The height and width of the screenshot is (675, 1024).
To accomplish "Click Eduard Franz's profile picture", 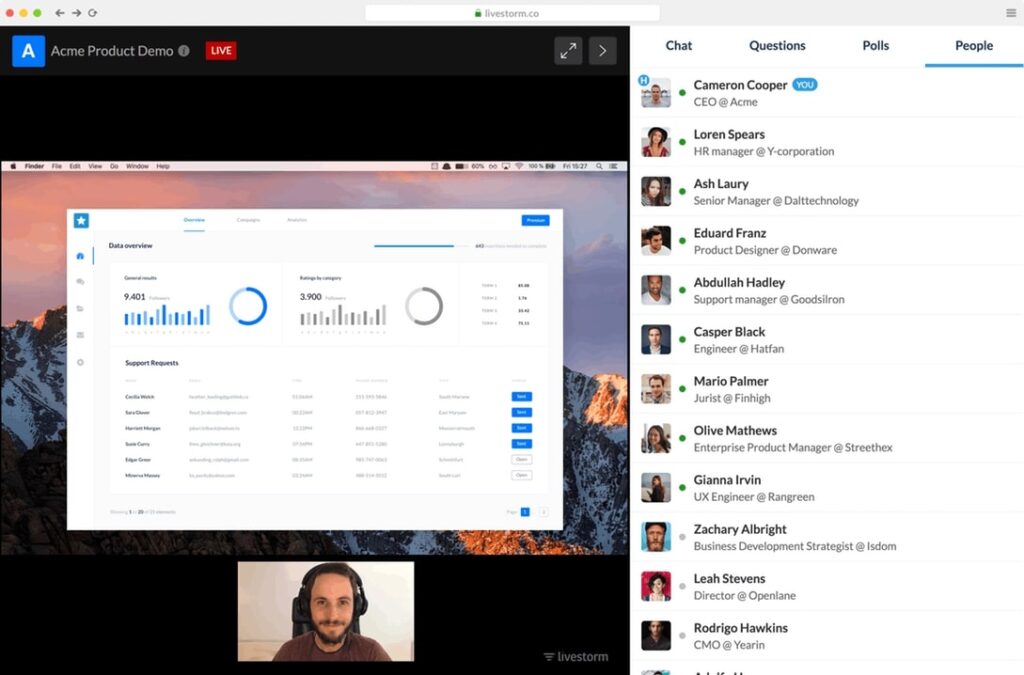I will coord(656,241).
